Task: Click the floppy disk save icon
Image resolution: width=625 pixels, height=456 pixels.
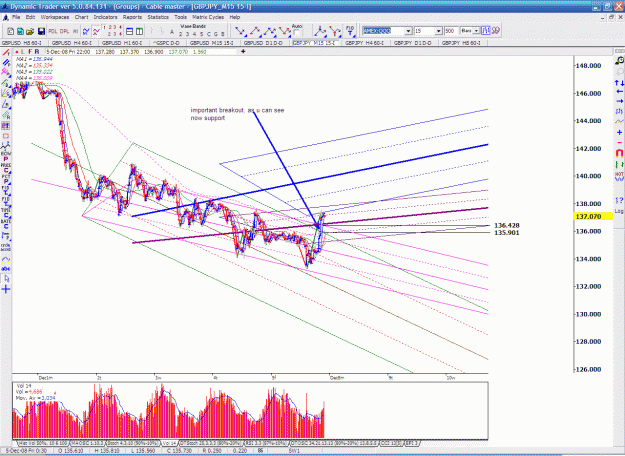Action: 41,31
